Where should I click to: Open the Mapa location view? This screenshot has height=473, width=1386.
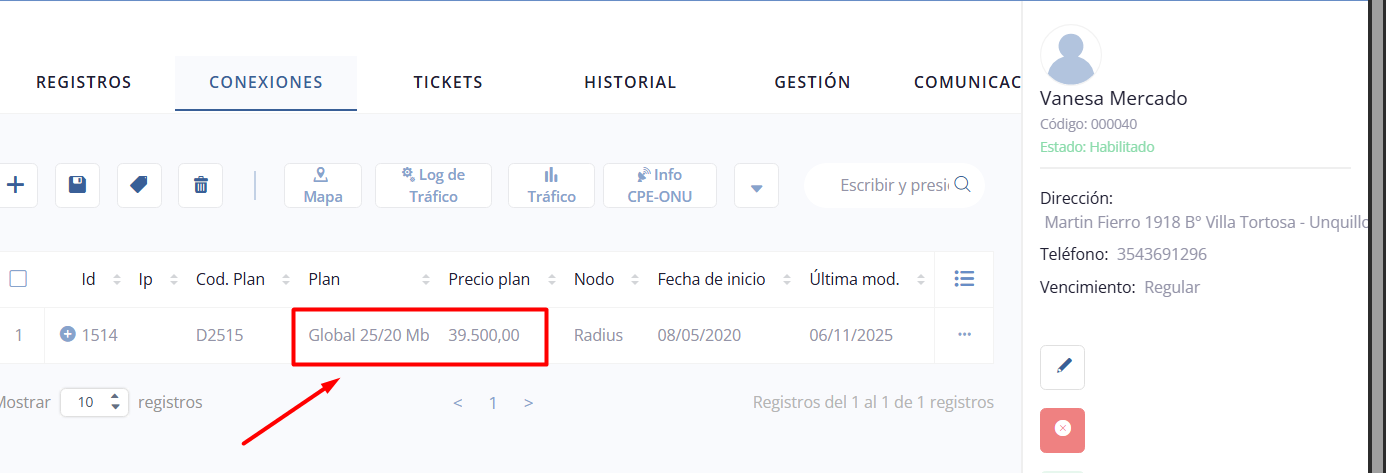click(x=322, y=185)
